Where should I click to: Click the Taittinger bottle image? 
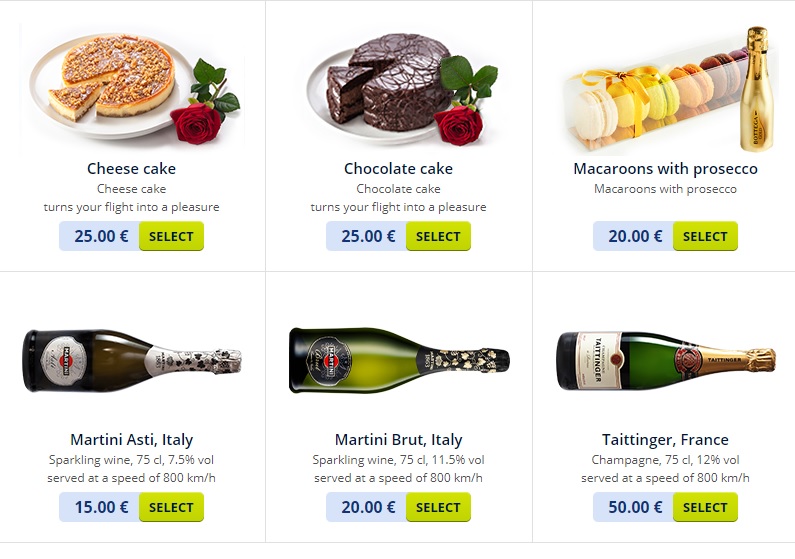coord(665,360)
